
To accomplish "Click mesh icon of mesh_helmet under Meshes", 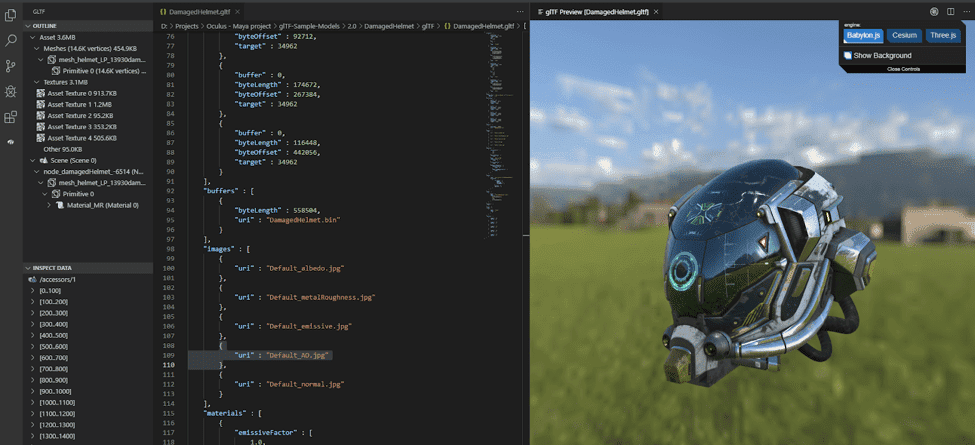I will [x=52, y=60].
